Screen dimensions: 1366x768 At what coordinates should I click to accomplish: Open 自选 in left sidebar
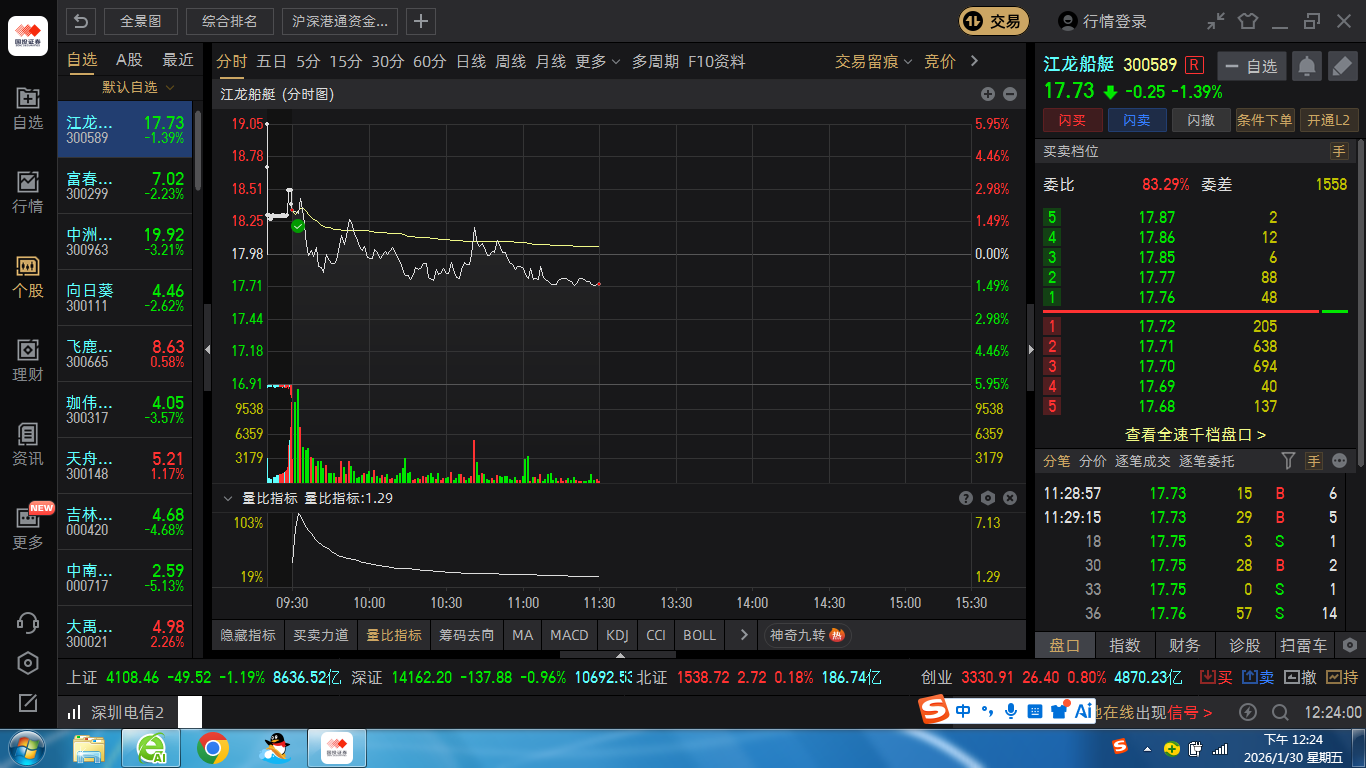coord(28,109)
